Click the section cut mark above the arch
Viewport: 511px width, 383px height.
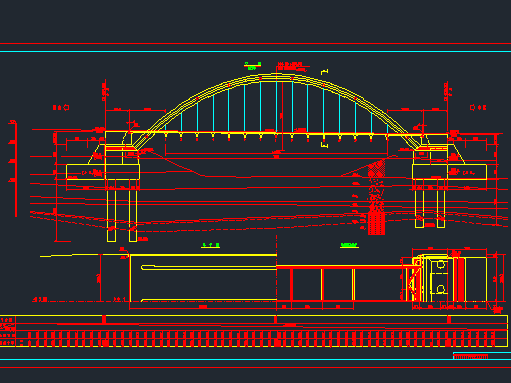point(325,72)
